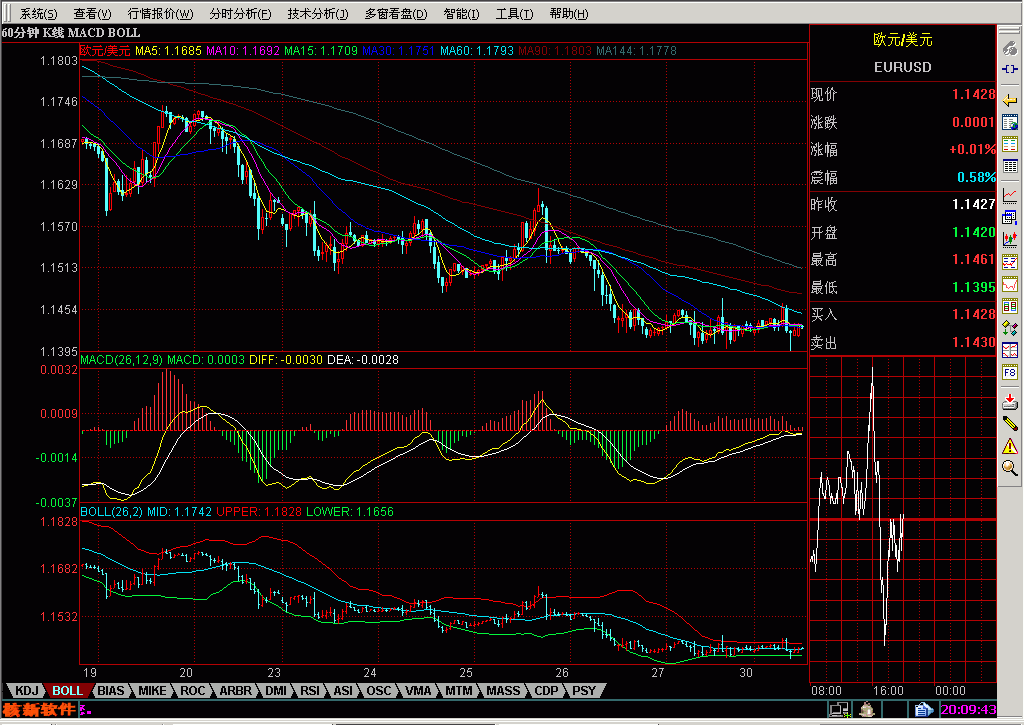
Task: Switch to the ROC indicator tab
Action: point(193,690)
